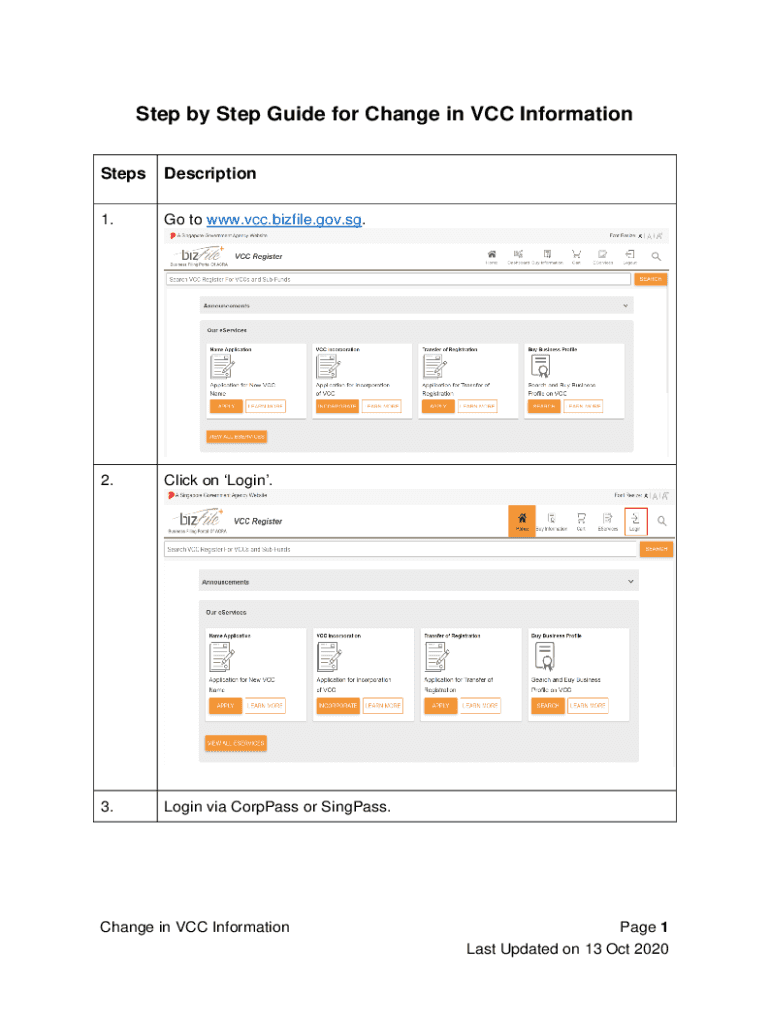770x1024 pixels.
Task: Open the eServices icon in step 2 navbar
Action: [607, 521]
